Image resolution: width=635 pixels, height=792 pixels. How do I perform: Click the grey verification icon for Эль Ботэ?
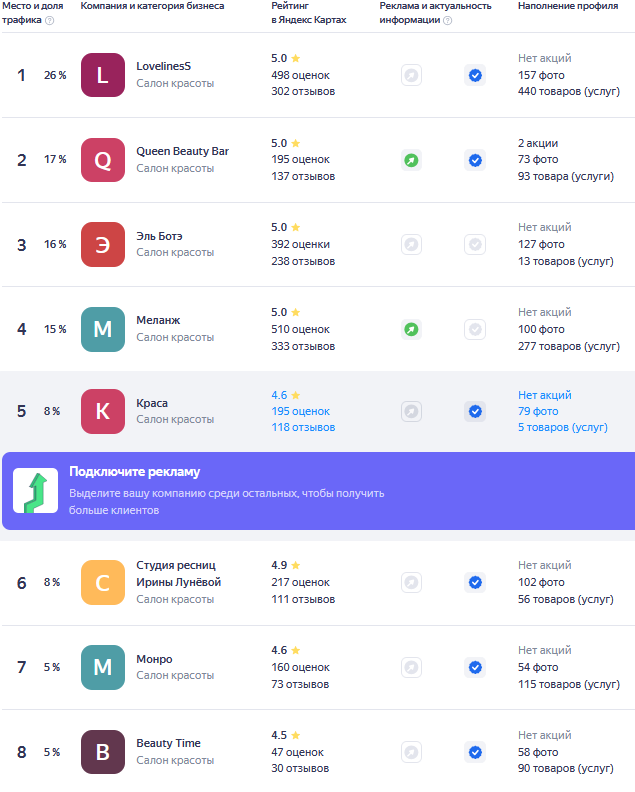[475, 244]
